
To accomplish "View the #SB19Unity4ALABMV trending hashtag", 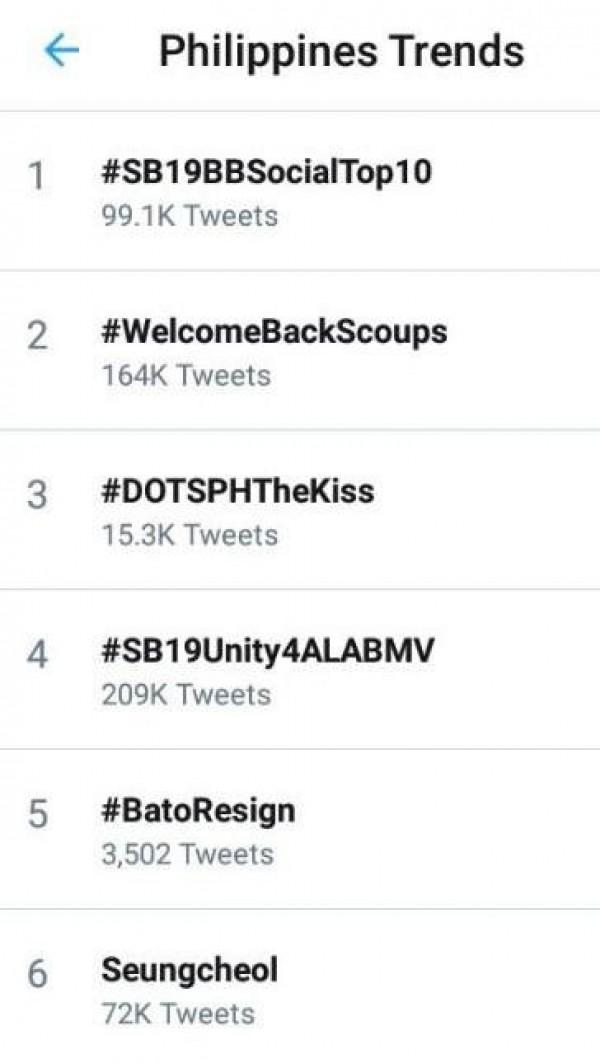I will point(268,651).
